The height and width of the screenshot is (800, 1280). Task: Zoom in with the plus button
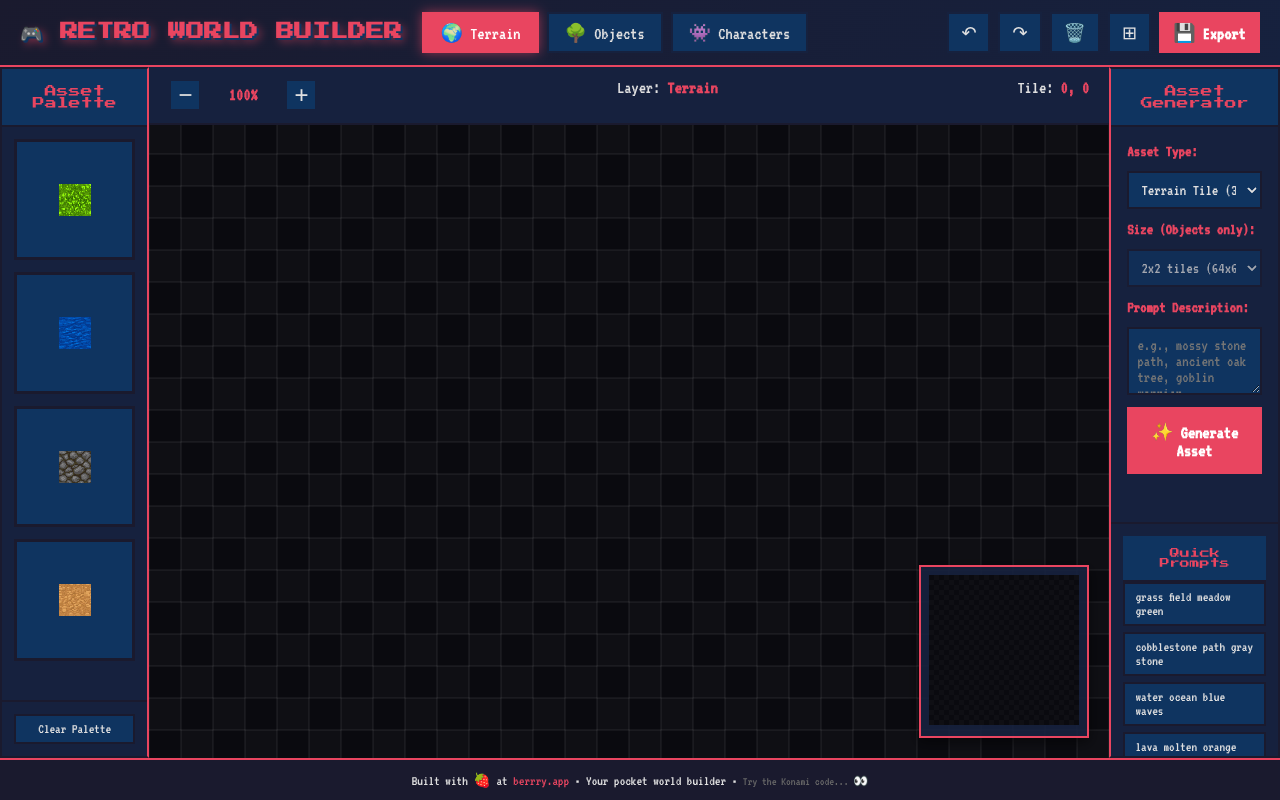(x=301, y=95)
